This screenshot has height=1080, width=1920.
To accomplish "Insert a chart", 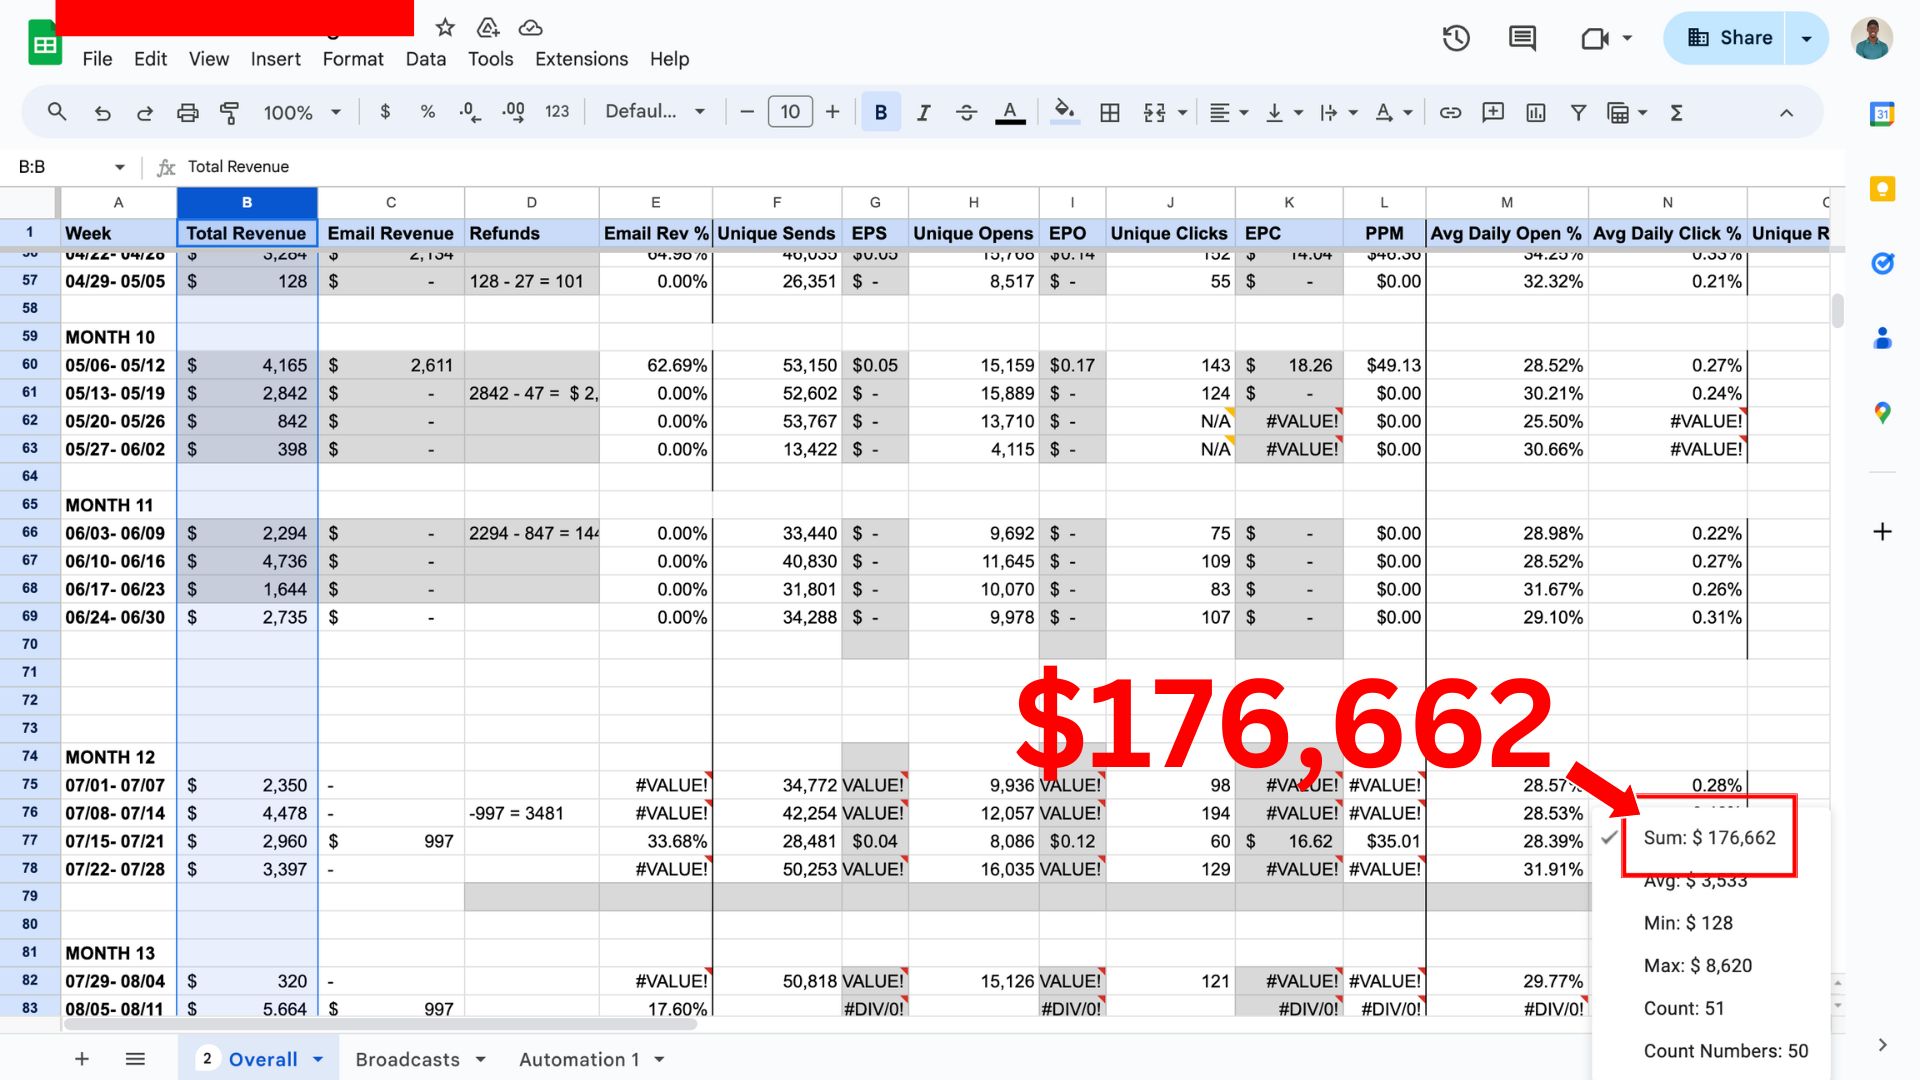I will (x=1536, y=112).
